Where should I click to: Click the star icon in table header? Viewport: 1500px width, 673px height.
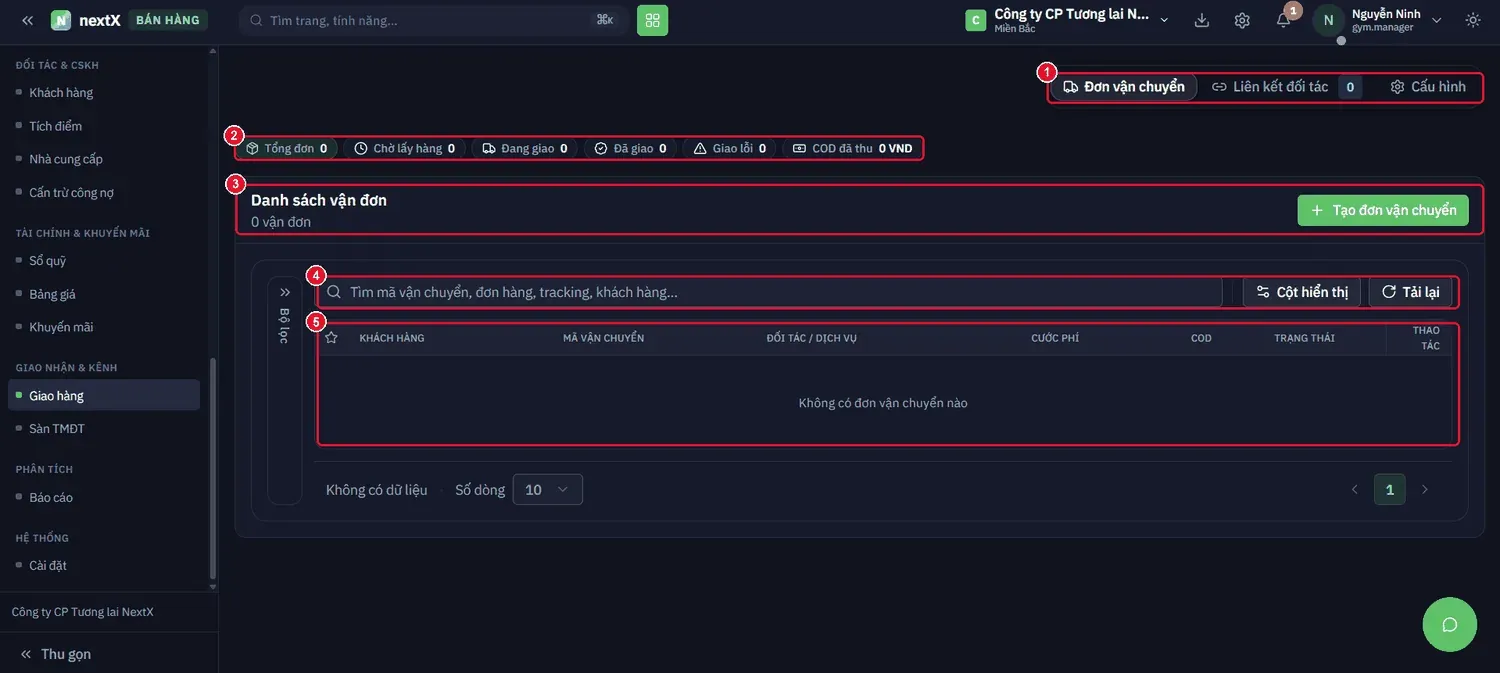[x=332, y=338]
